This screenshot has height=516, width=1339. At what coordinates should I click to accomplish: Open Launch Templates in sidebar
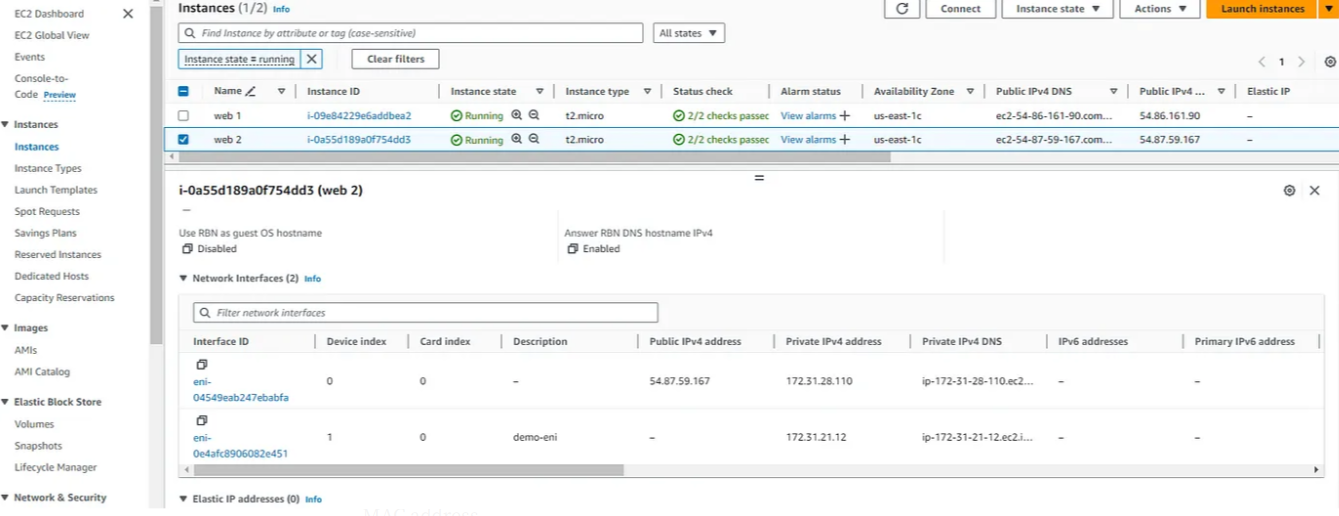(56, 190)
